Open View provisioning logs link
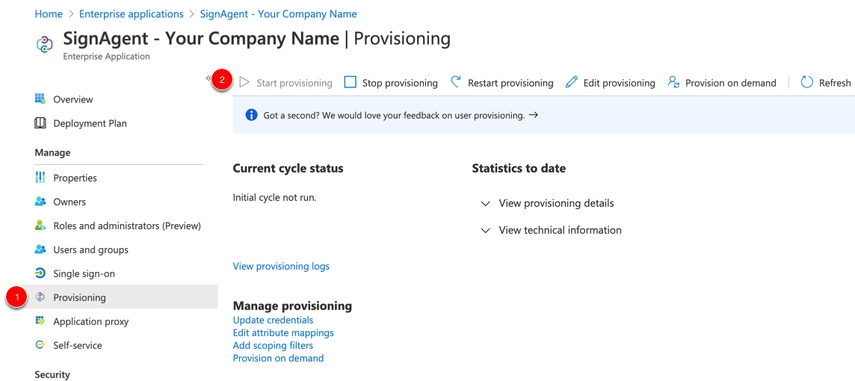 (x=281, y=267)
